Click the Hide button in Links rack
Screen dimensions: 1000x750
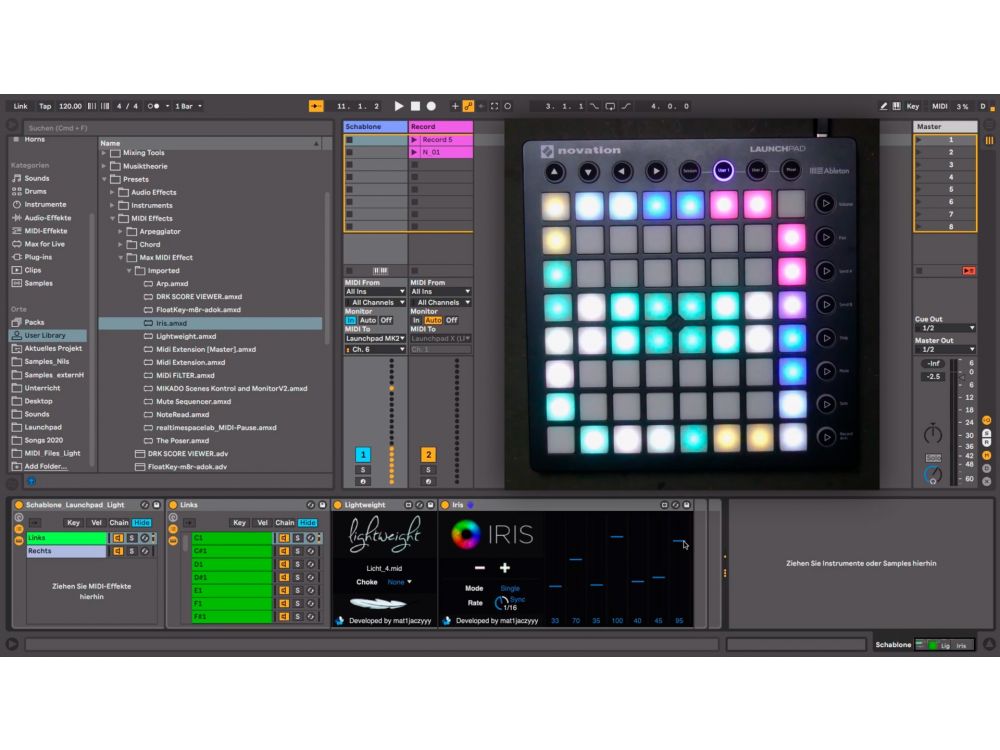[308, 523]
